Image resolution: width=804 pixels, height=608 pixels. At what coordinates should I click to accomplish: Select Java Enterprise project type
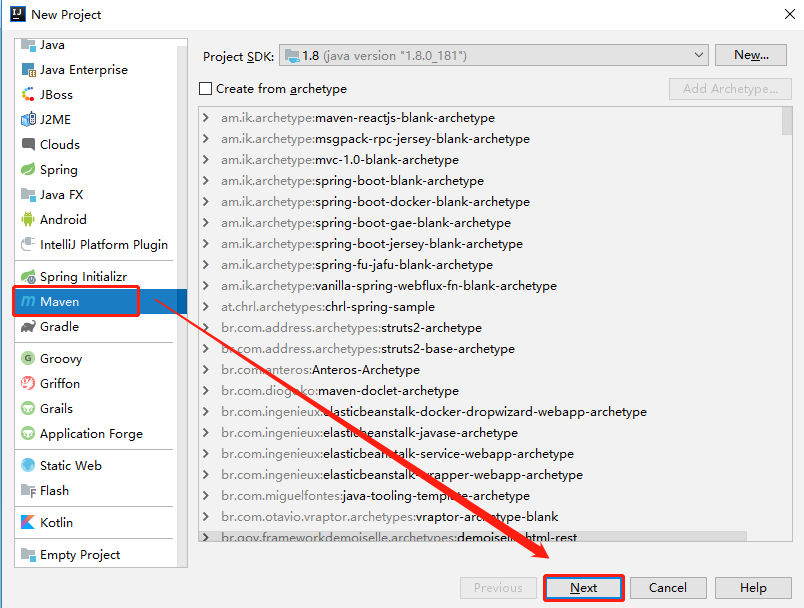pyautogui.click(x=96, y=70)
